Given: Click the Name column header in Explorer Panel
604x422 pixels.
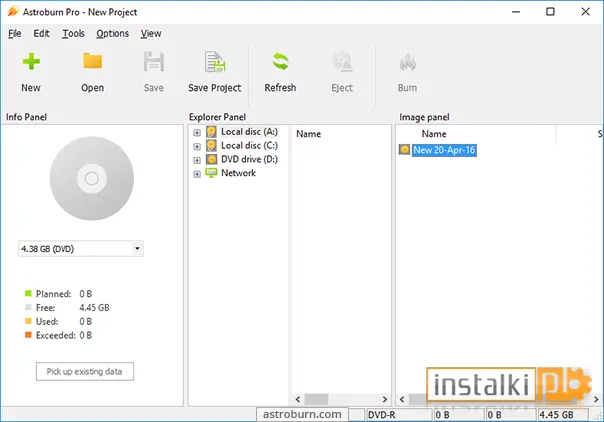Looking at the screenshot, I should point(309,134).
